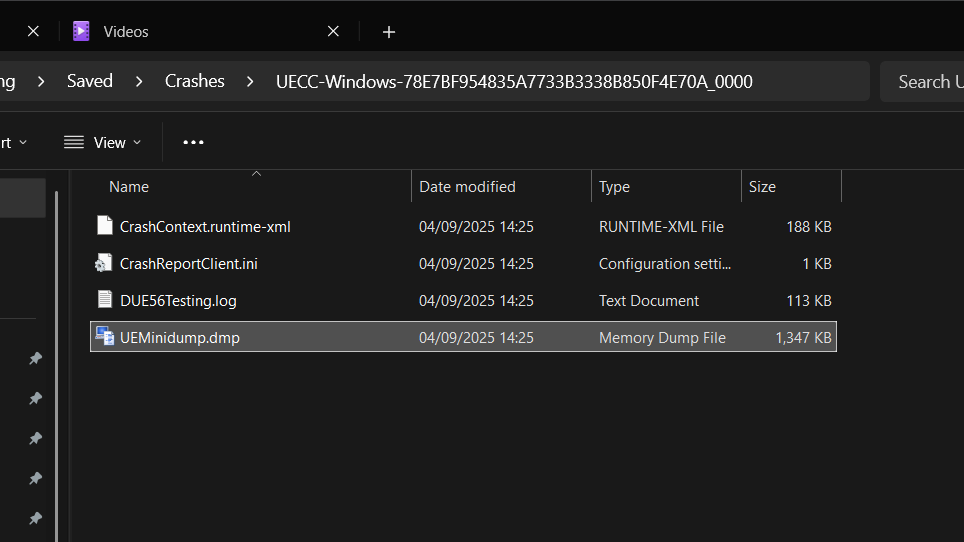The image size is (964, 542).
Task: Click the DUE56Testing.log text document icon
Action: [105, 299]
